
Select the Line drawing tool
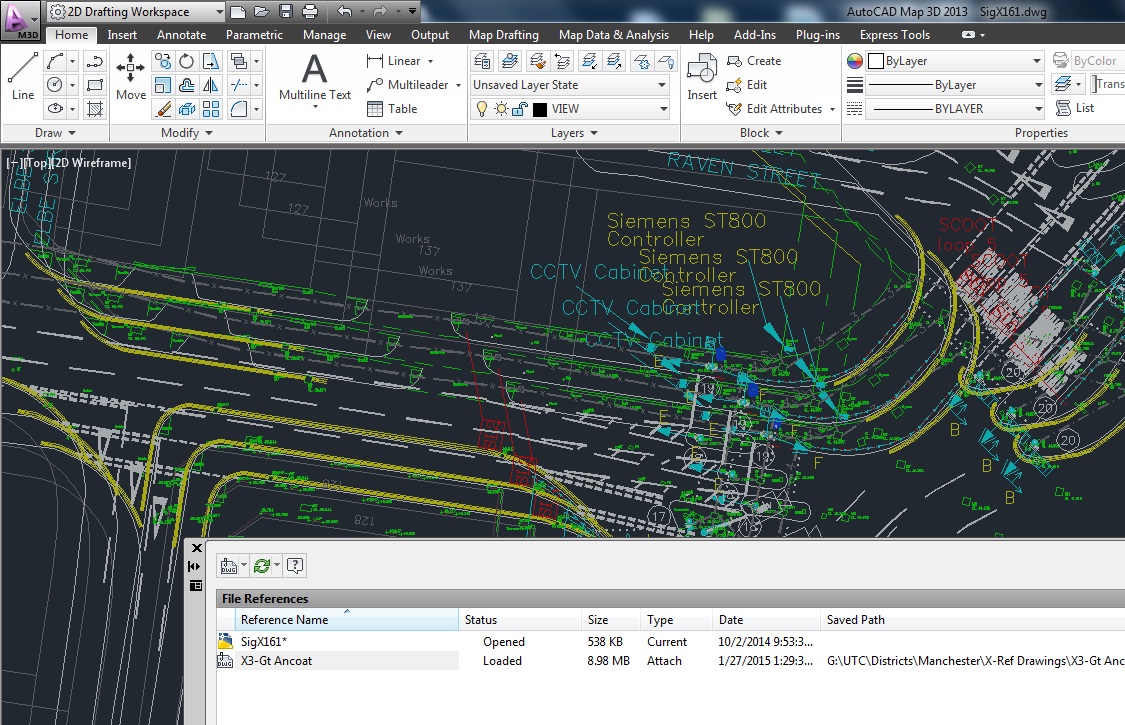pos(22,76)
